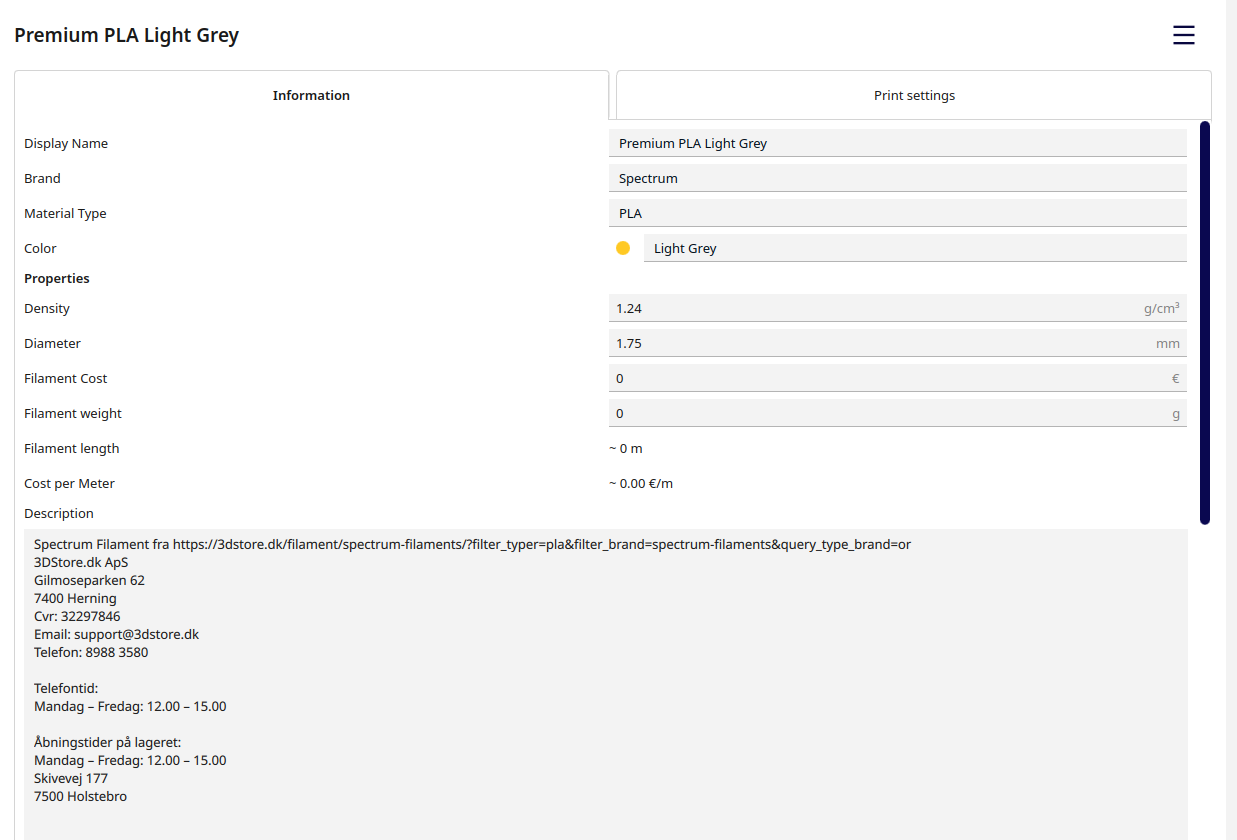The width and height of the screenshot is (1237, 840).
Task: Edit the Filament Cost field
Action: tap(898, 378)
